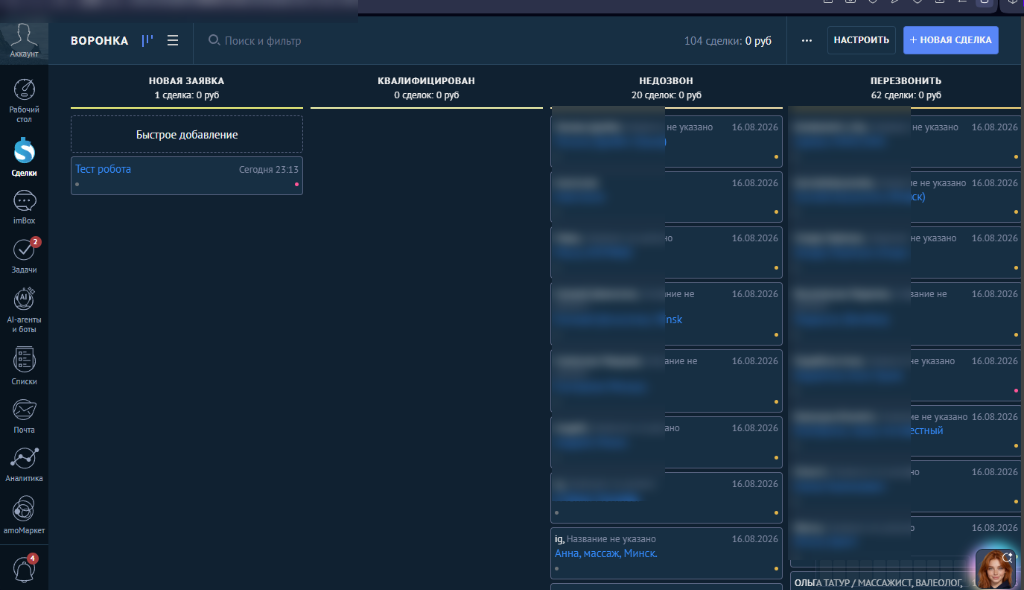The image size is (1024, 590).
Task: Select the ПЕРЕЗВОНИТЬ stage header
Action: 906,80
